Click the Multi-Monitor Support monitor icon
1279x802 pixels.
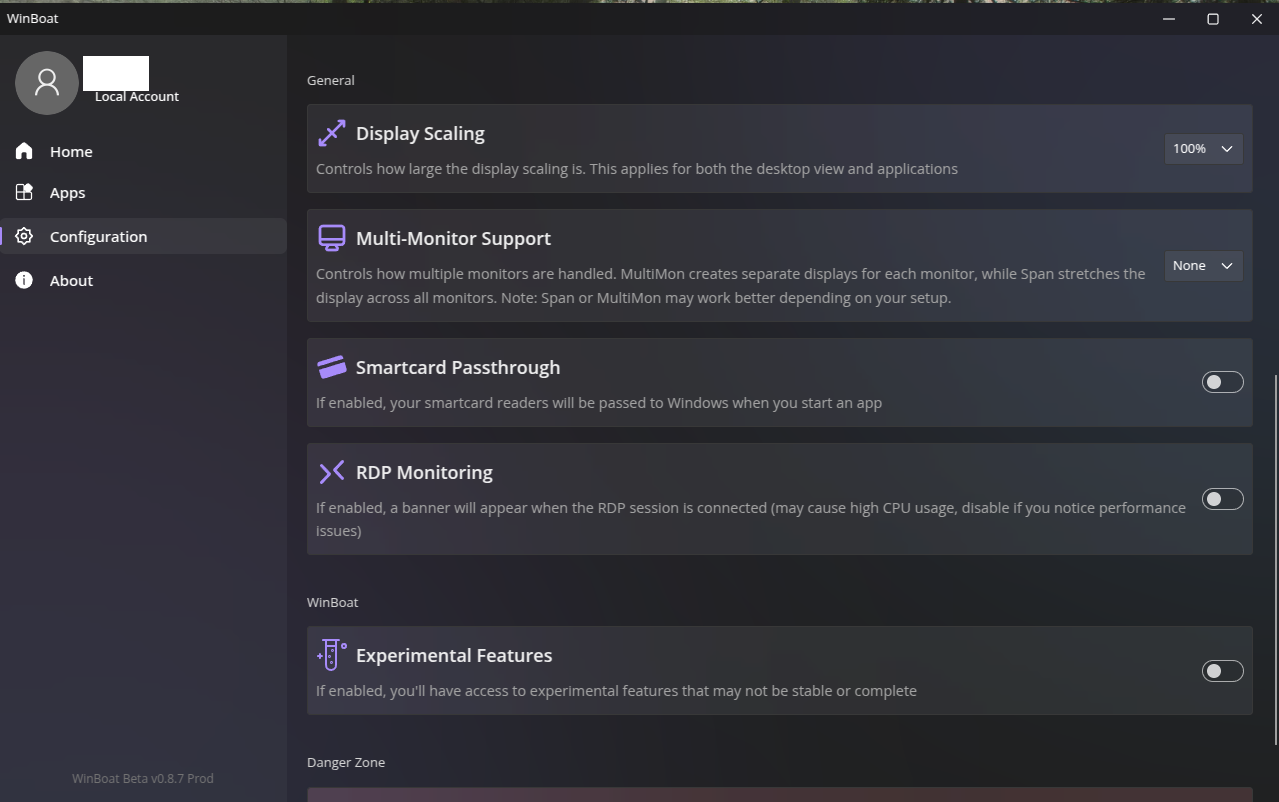331,238
